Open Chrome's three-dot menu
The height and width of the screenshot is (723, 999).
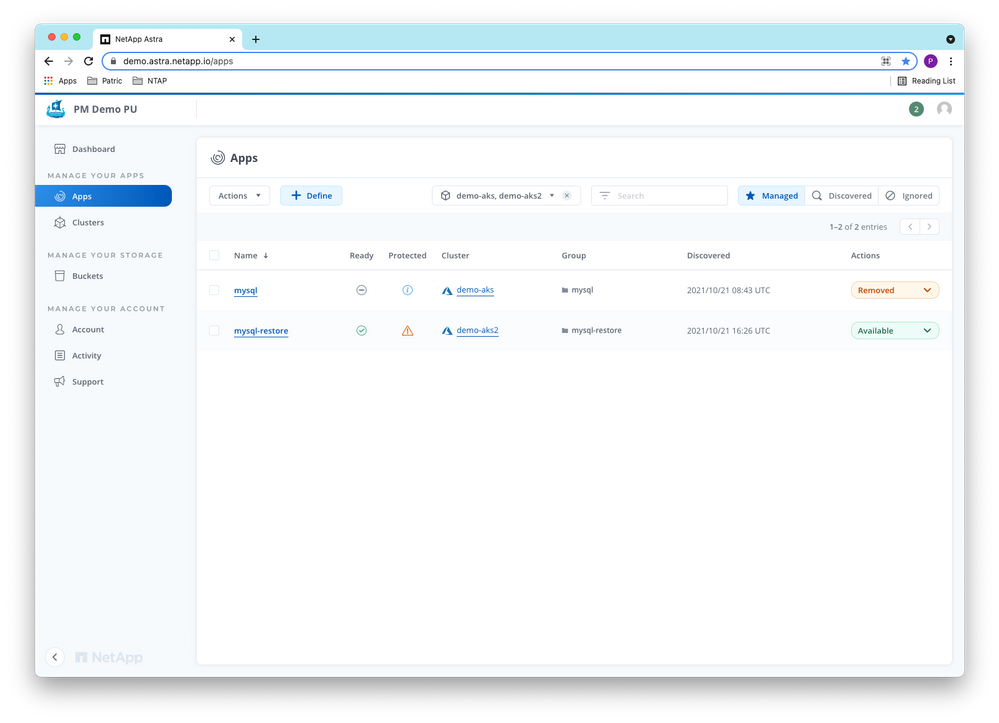click(x=951, y=61)
